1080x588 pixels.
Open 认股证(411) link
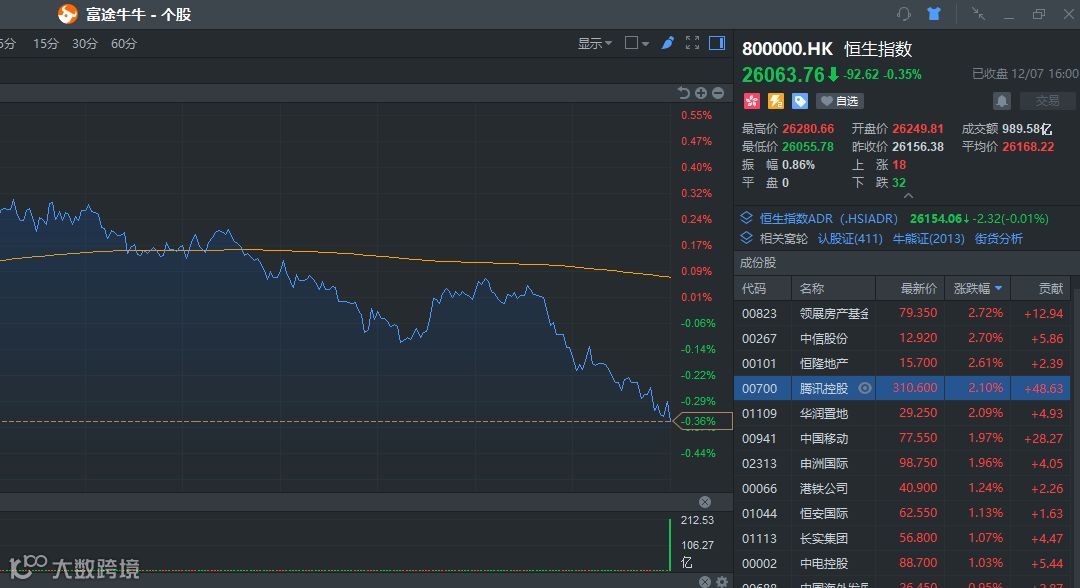coord(850,238)
